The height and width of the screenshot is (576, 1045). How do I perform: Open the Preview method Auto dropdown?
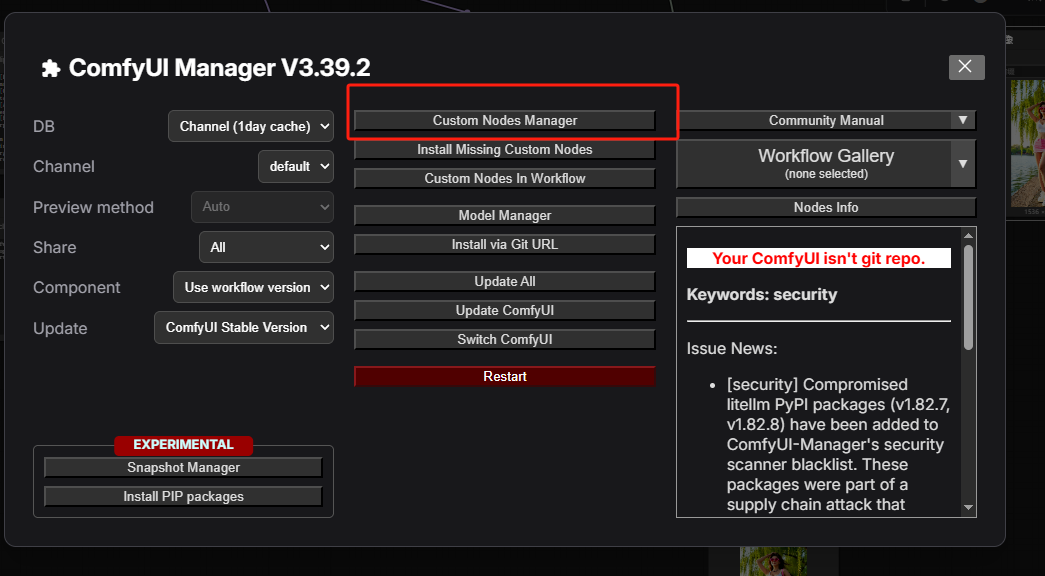[263, 207]
